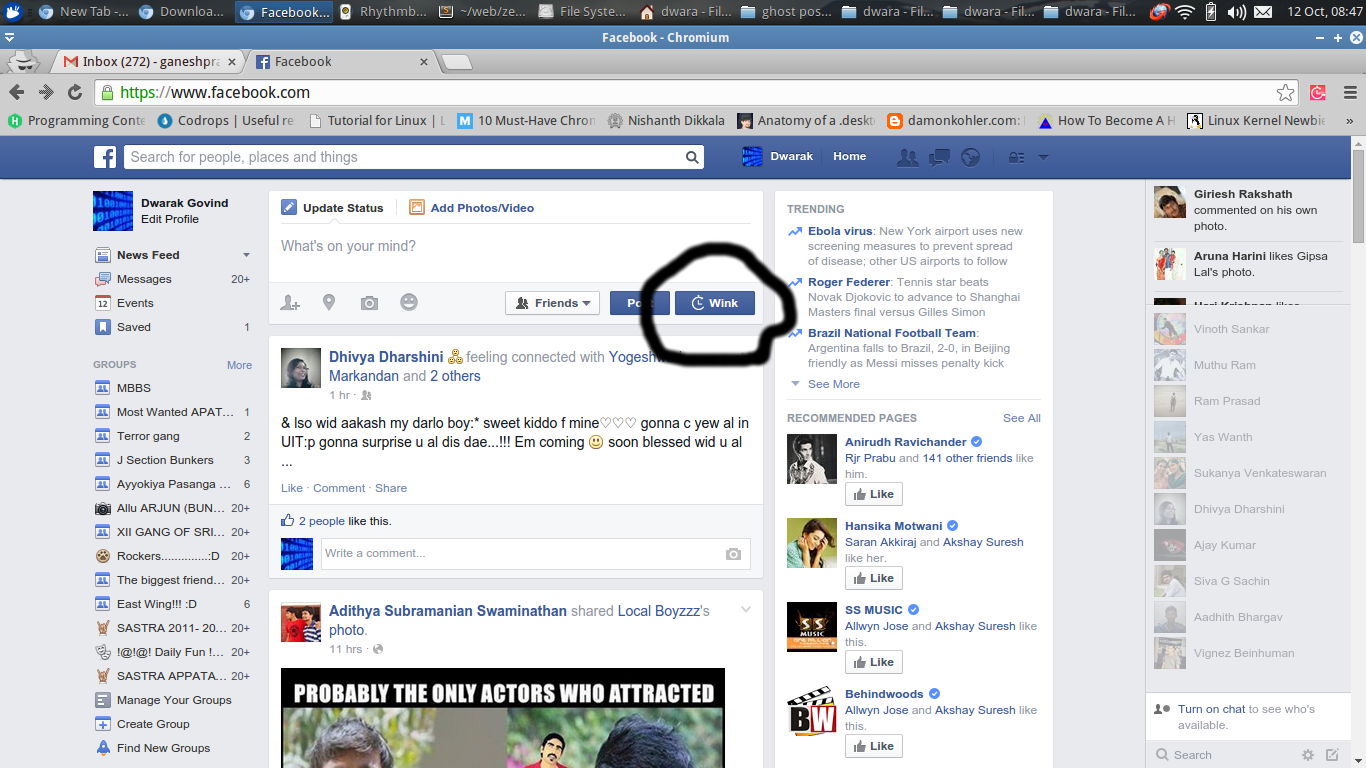1366x768 pixels.
Task: Like Anirudh Ravichander page
Action: pyautogui.click(x=874, y=494)
